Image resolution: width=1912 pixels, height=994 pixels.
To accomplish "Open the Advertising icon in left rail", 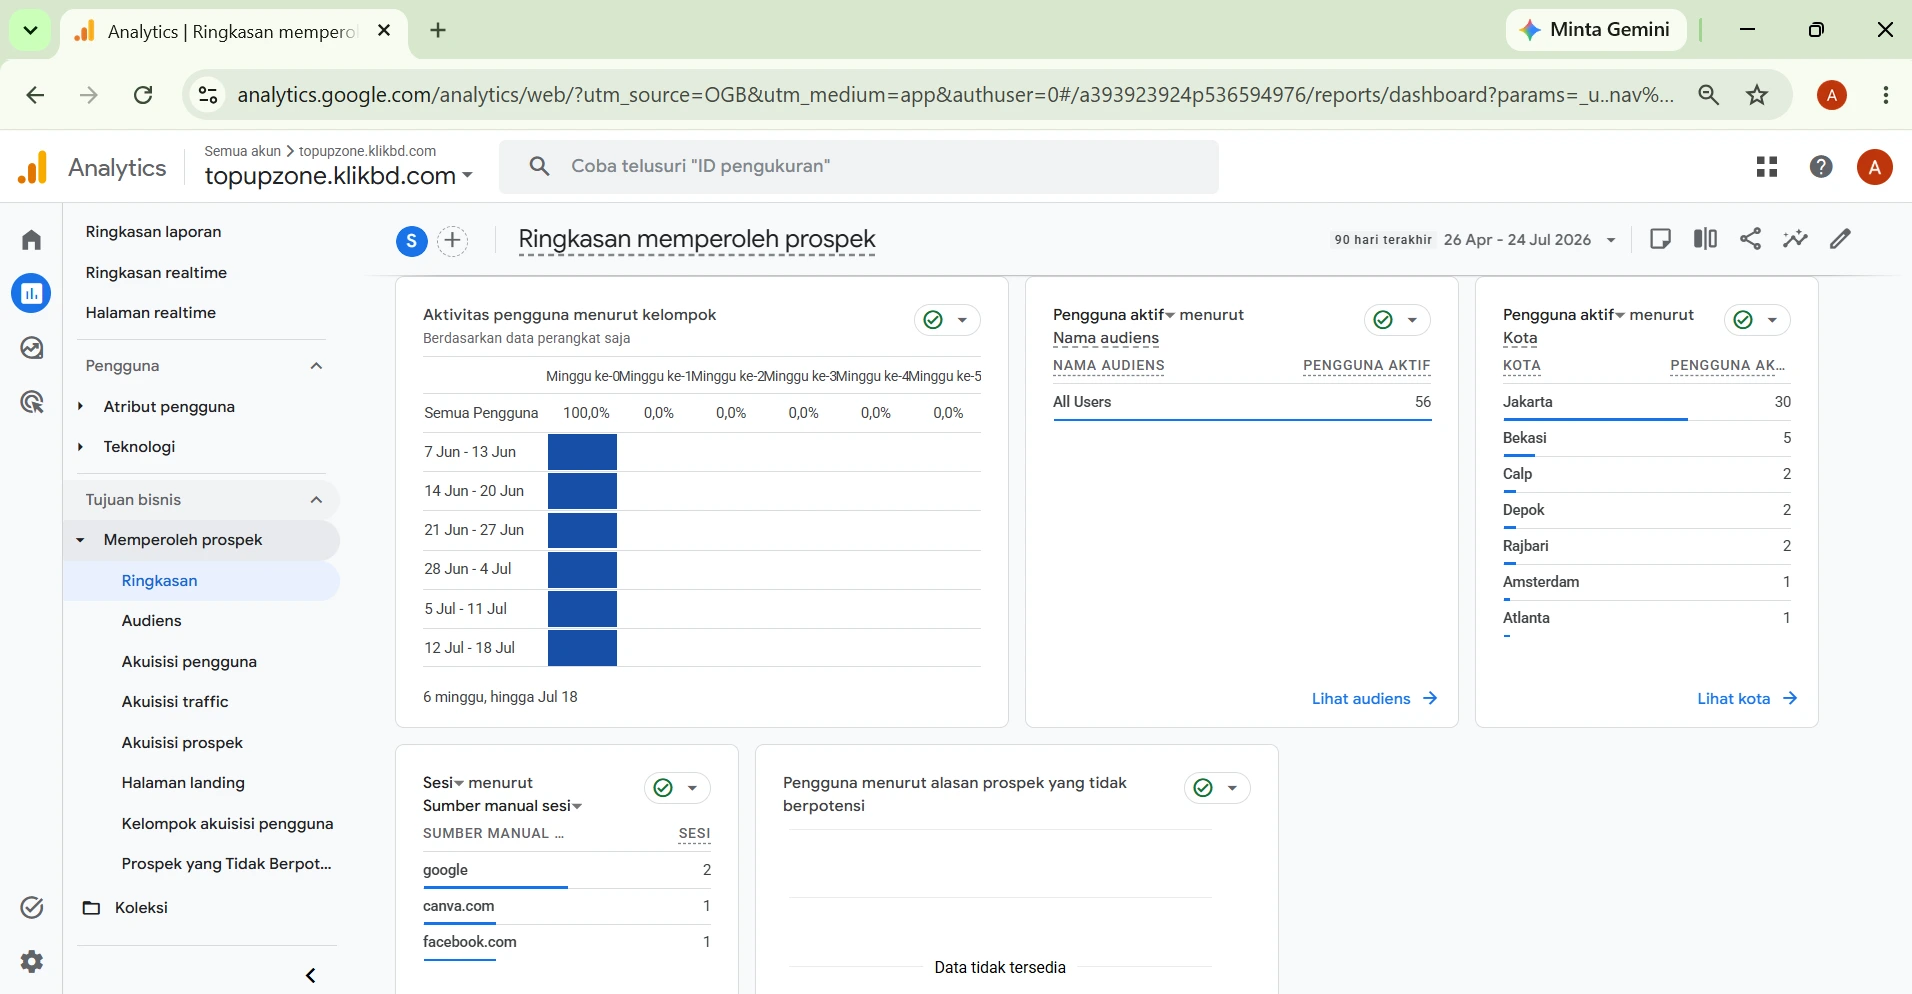I will (x=31, y=402).
